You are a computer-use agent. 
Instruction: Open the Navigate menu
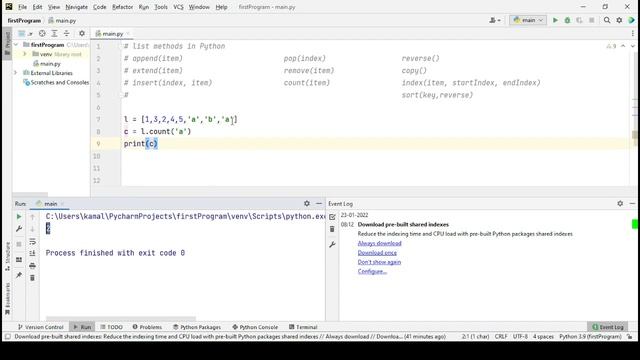[x=76, y=7]
